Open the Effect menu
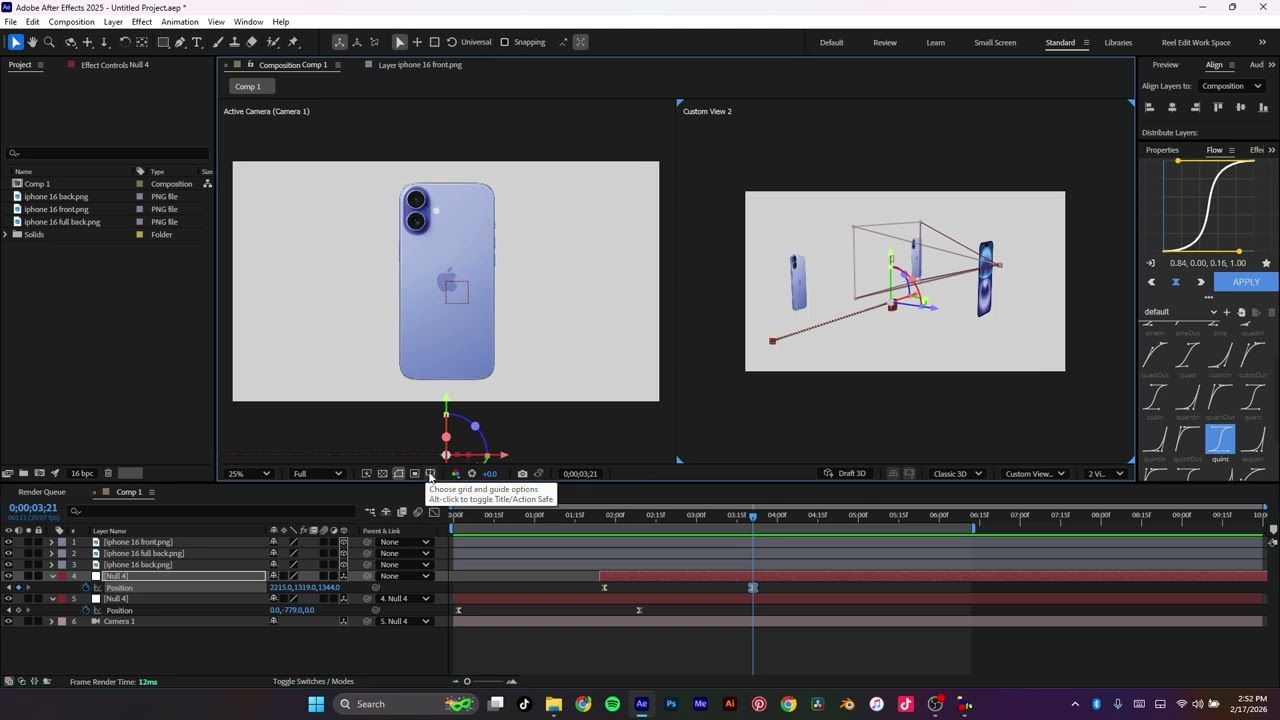Image resolution: width=1280 pixels, height=720 pixels. coord(141,22)
